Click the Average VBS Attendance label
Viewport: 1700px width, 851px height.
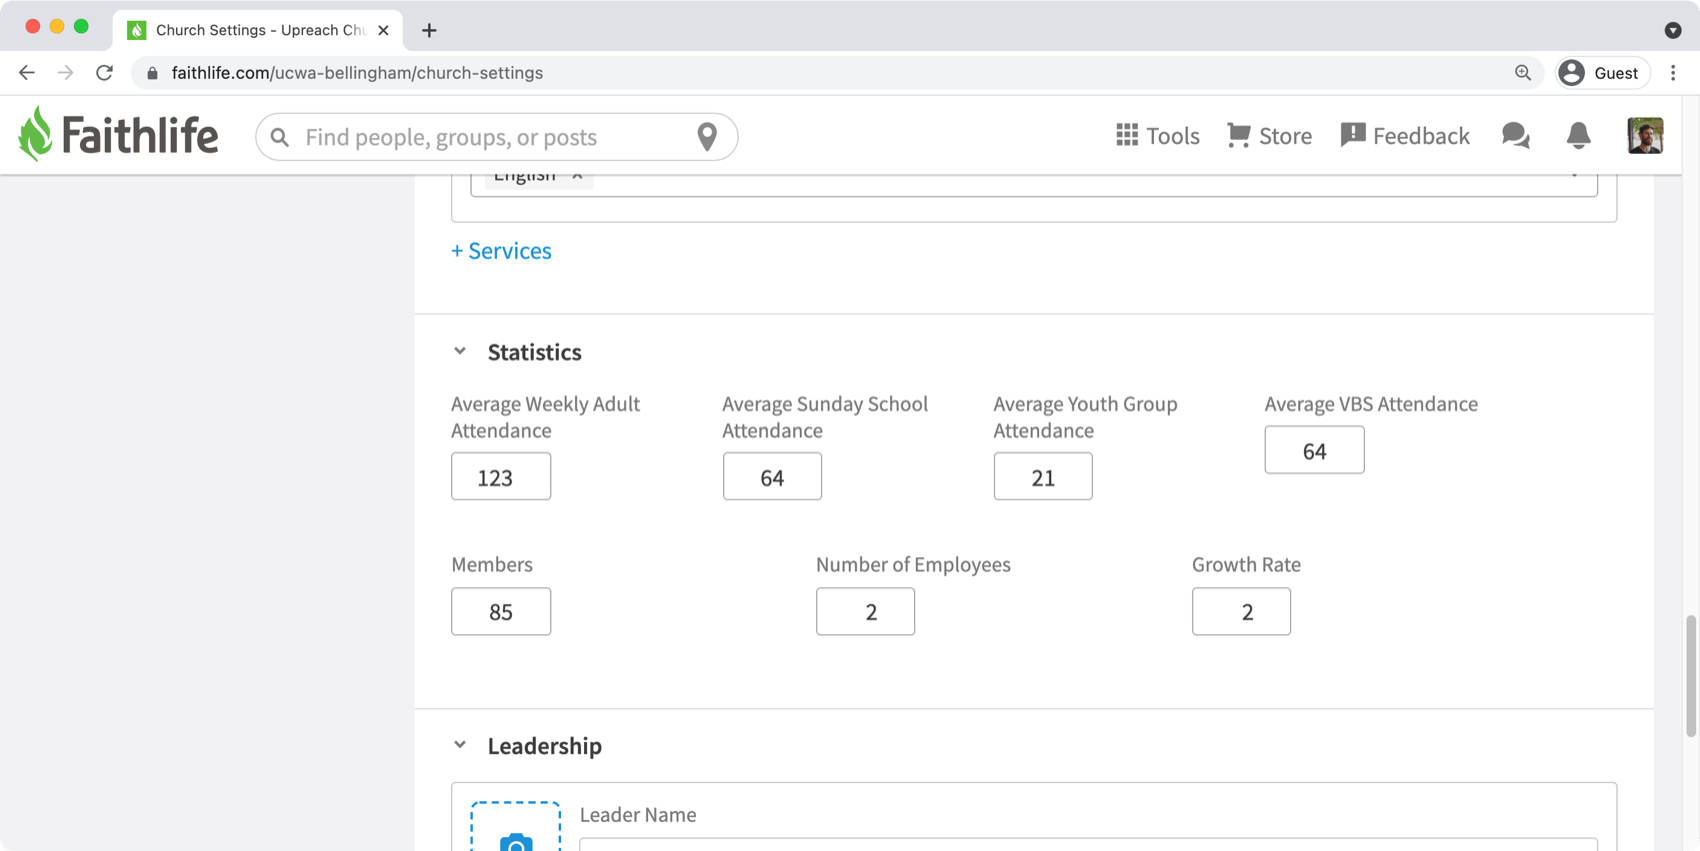click(x=1371, y=404)
